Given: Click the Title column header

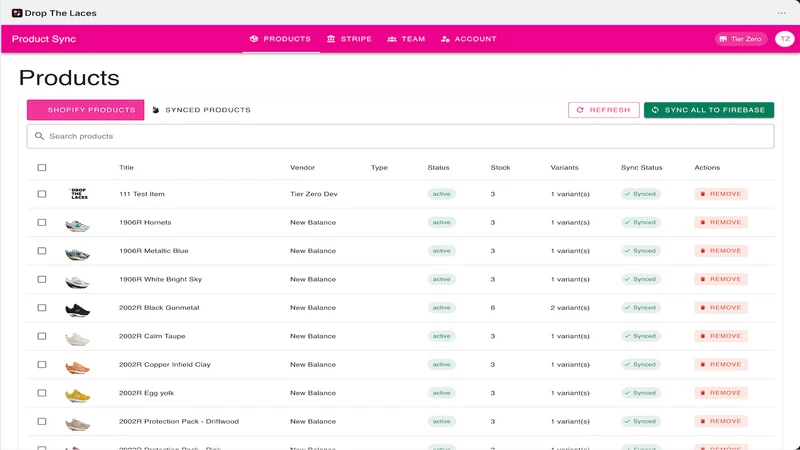Looking at the screenshot, I should pyautogui.click(x=126, y=167).
